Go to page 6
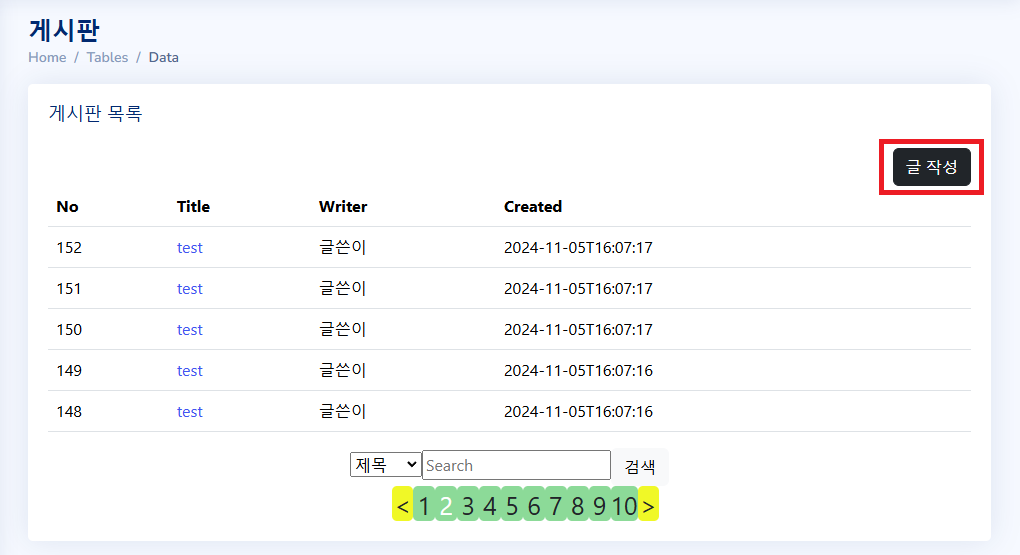Viewport: 1020px width, 555px height. 534,504
